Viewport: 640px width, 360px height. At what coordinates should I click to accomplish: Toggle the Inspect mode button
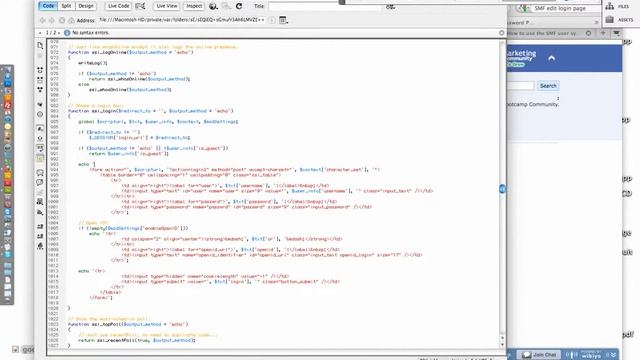pos(193,6)
